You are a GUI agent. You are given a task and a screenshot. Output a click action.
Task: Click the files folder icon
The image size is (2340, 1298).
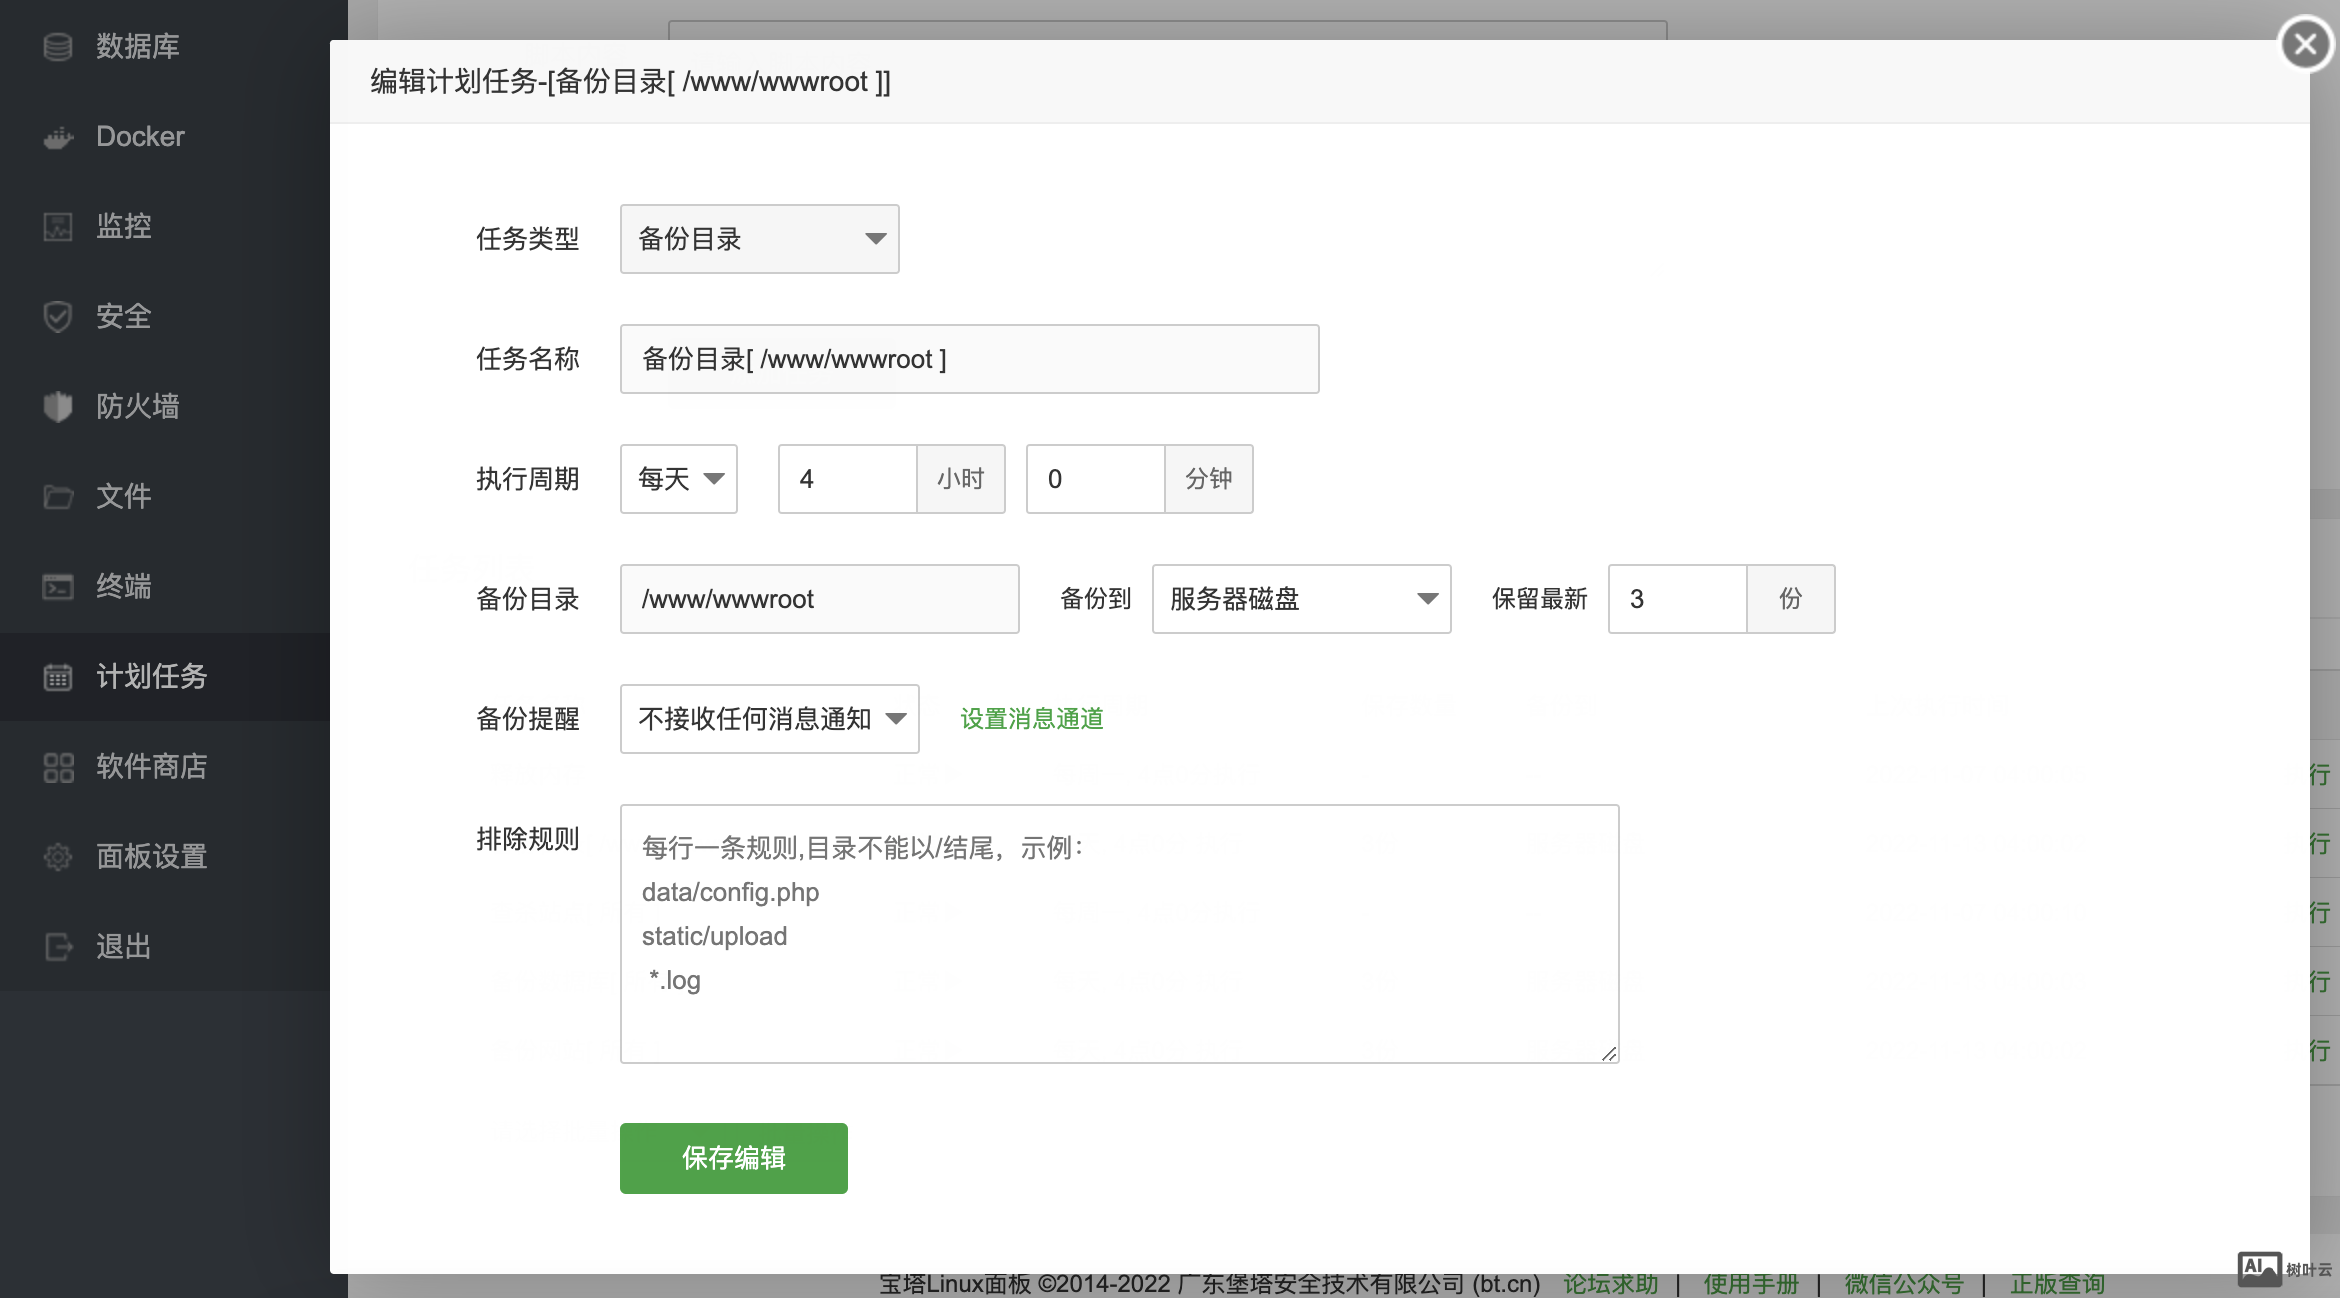pos(58,497)
